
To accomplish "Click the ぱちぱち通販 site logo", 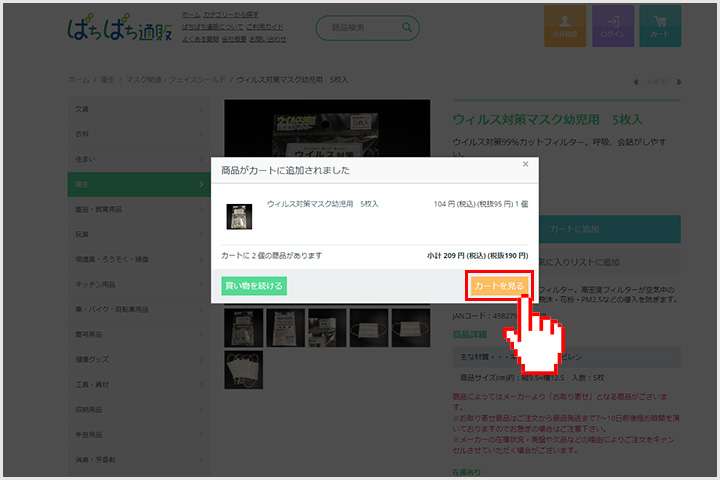I will click(x=119, y=28).
